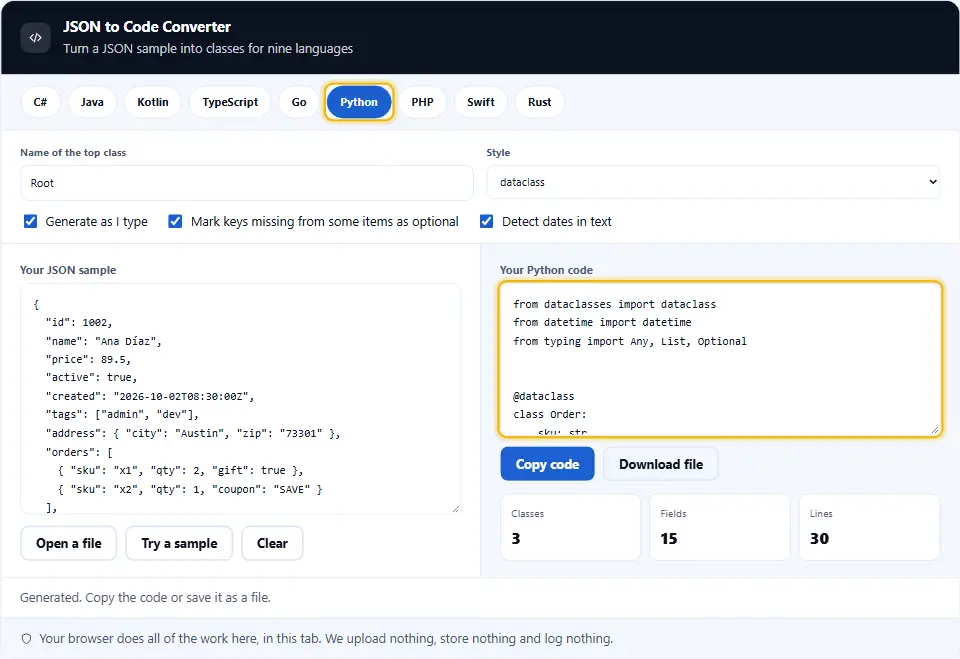Click the '"created"' date line in JSON

(150, 396)
